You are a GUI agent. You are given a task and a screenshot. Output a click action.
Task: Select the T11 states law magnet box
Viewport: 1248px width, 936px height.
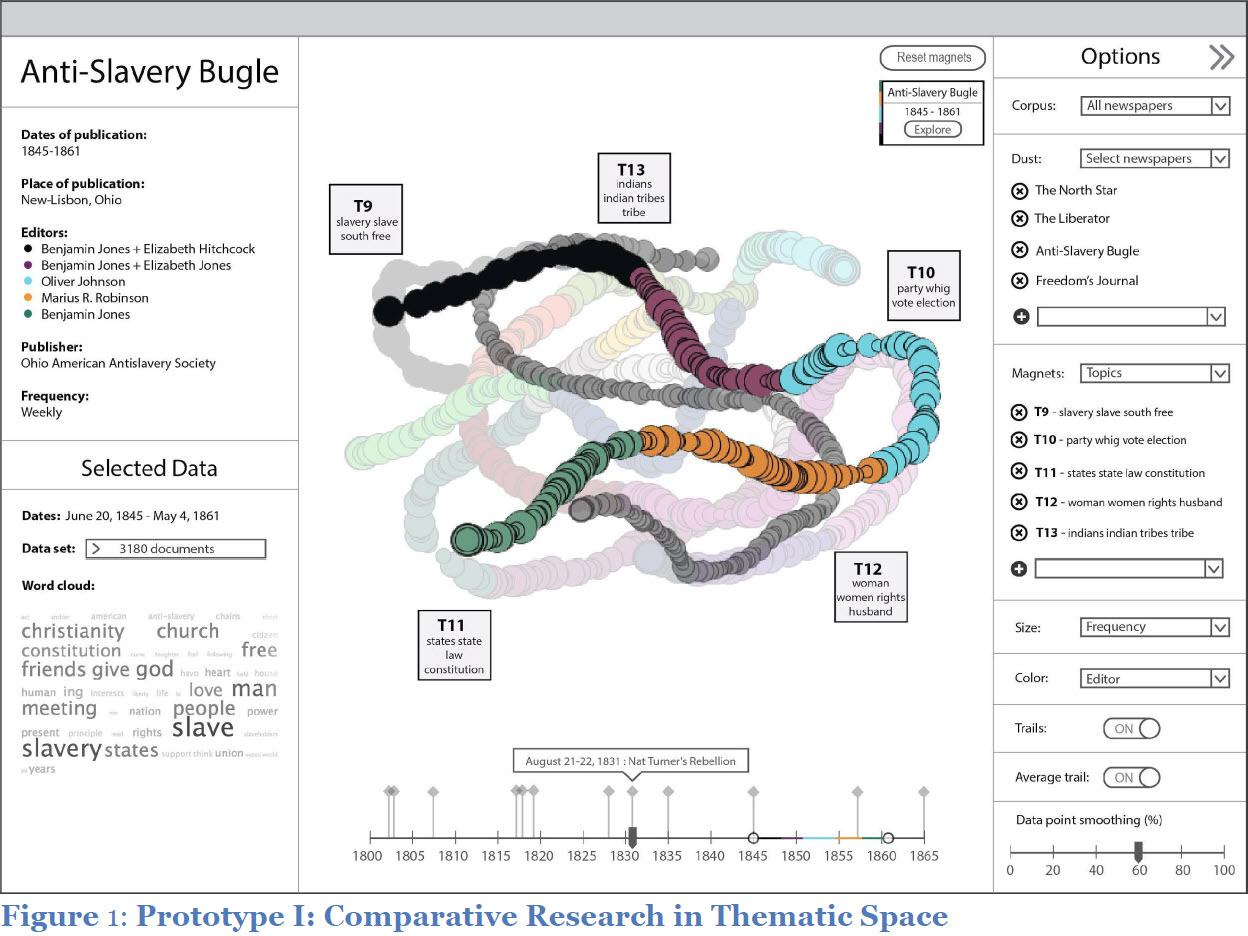click(x=454, y=645)
